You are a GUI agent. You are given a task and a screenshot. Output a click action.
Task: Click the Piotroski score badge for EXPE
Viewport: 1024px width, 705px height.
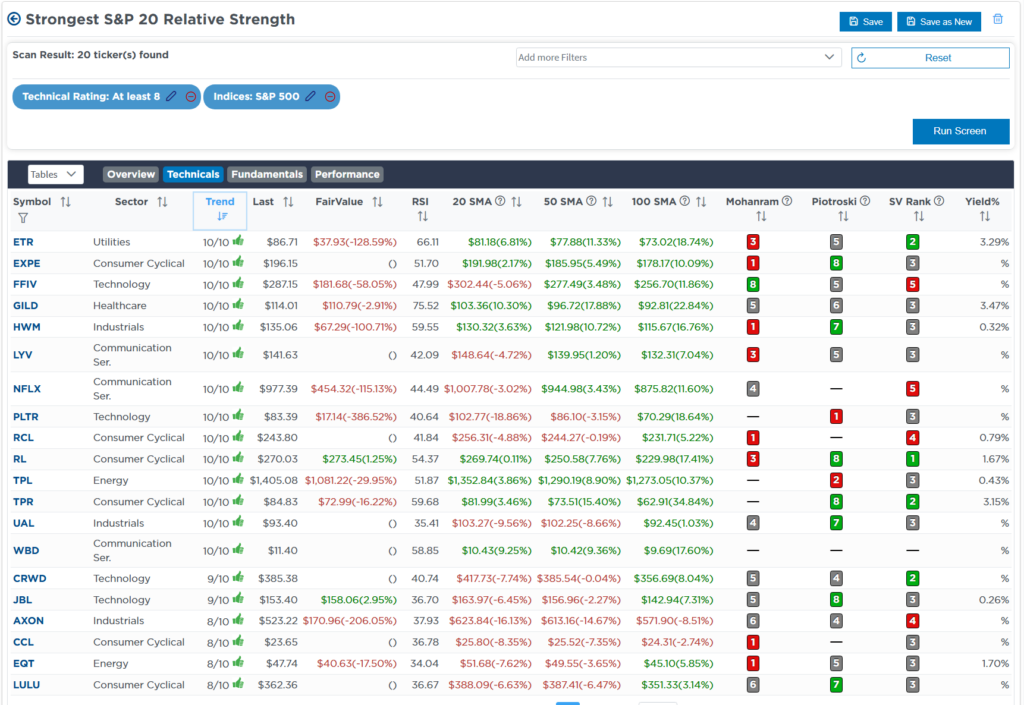[836, 264]
